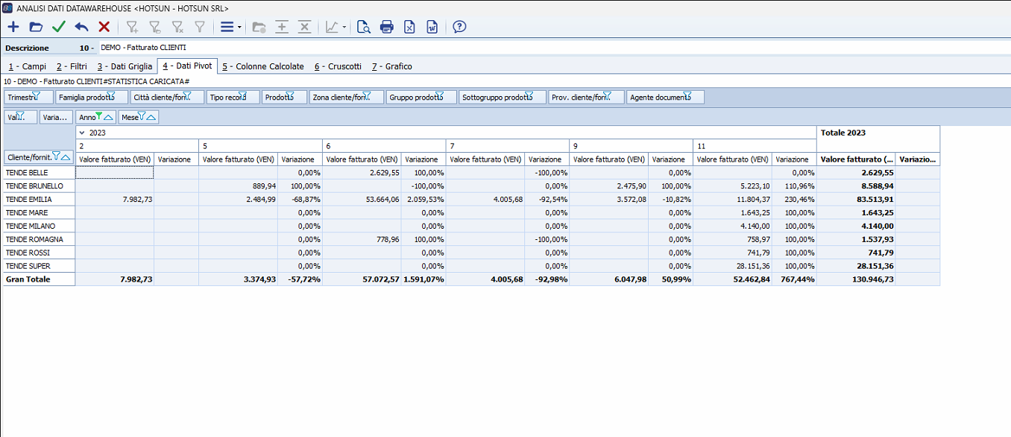
Task: Click the blue Undo arrow icon
Action: (x=82, y=27)
